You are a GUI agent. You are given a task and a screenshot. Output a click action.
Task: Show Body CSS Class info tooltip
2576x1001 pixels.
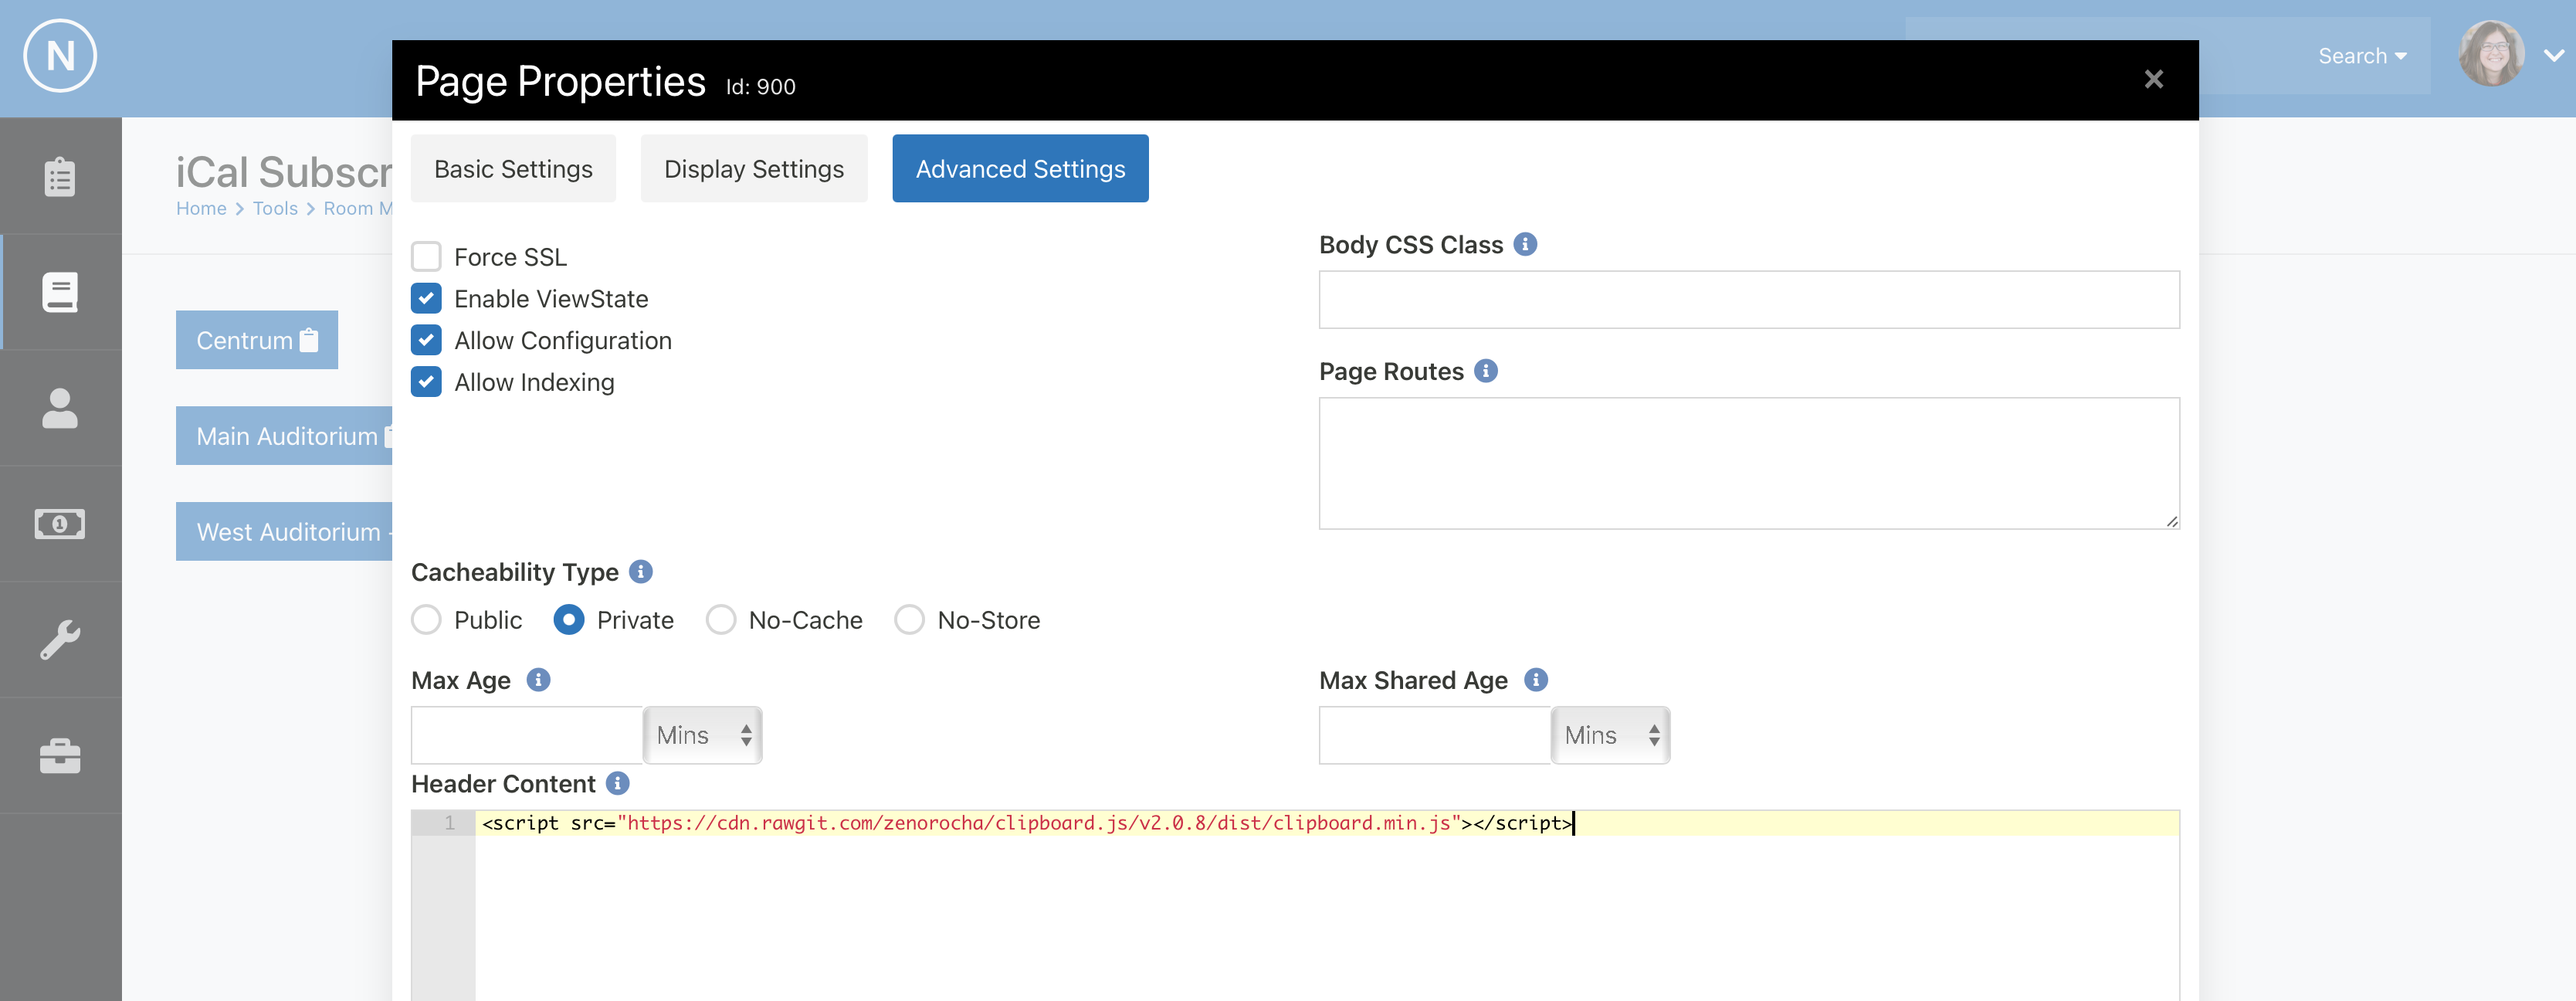(x=1525, y=245)
